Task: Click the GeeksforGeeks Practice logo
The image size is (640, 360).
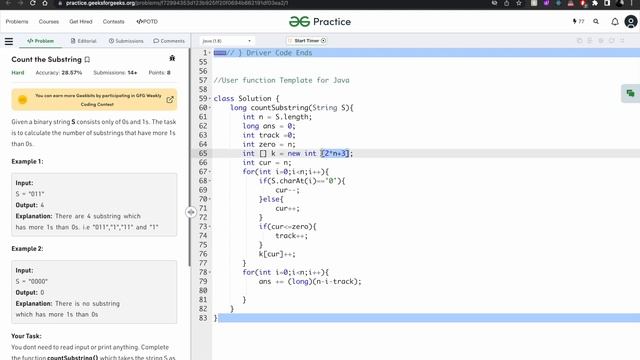Action: [x=320, y=22]
